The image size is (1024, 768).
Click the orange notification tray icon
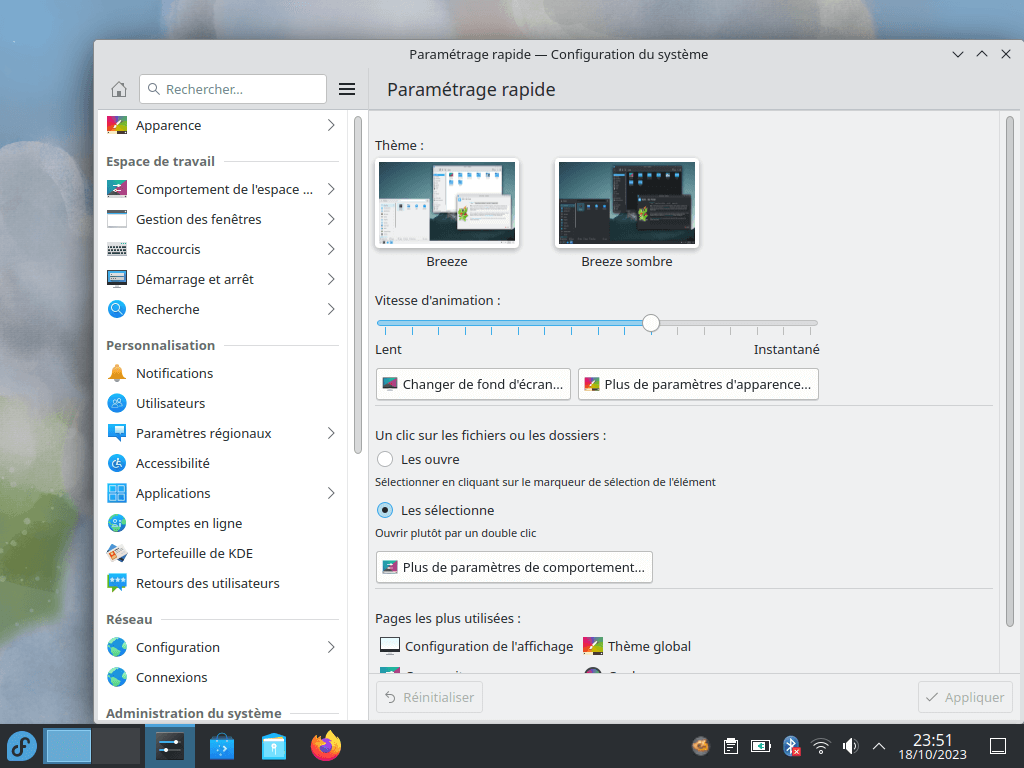click(701, 746)
